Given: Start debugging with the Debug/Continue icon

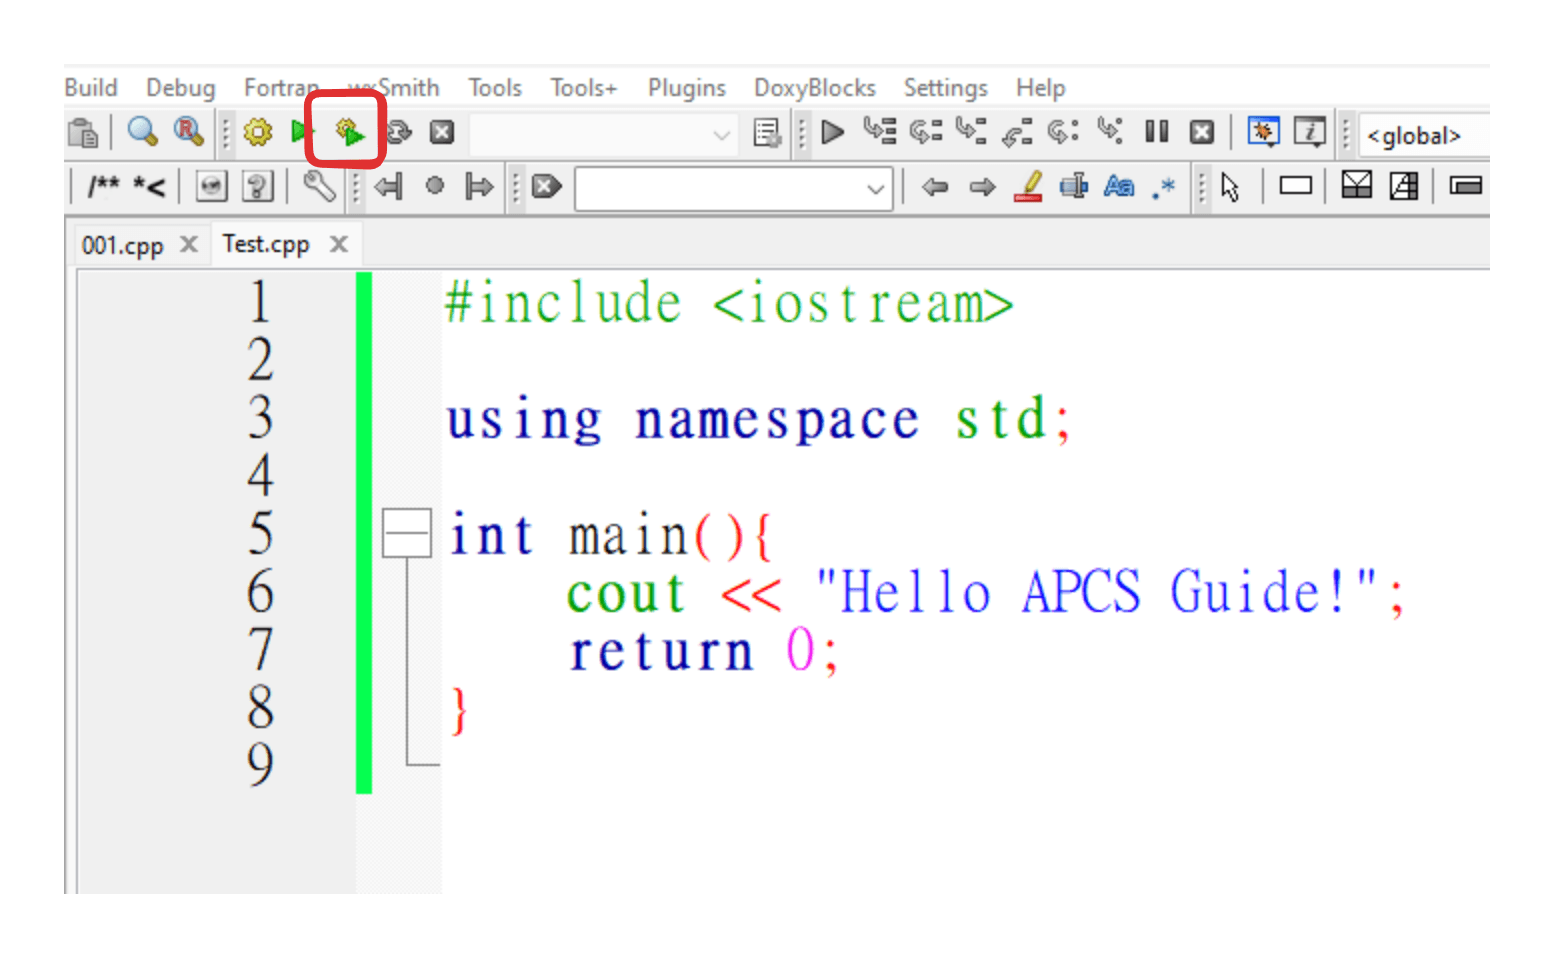Looking at the screenshot, I should (x=832, y=132).
